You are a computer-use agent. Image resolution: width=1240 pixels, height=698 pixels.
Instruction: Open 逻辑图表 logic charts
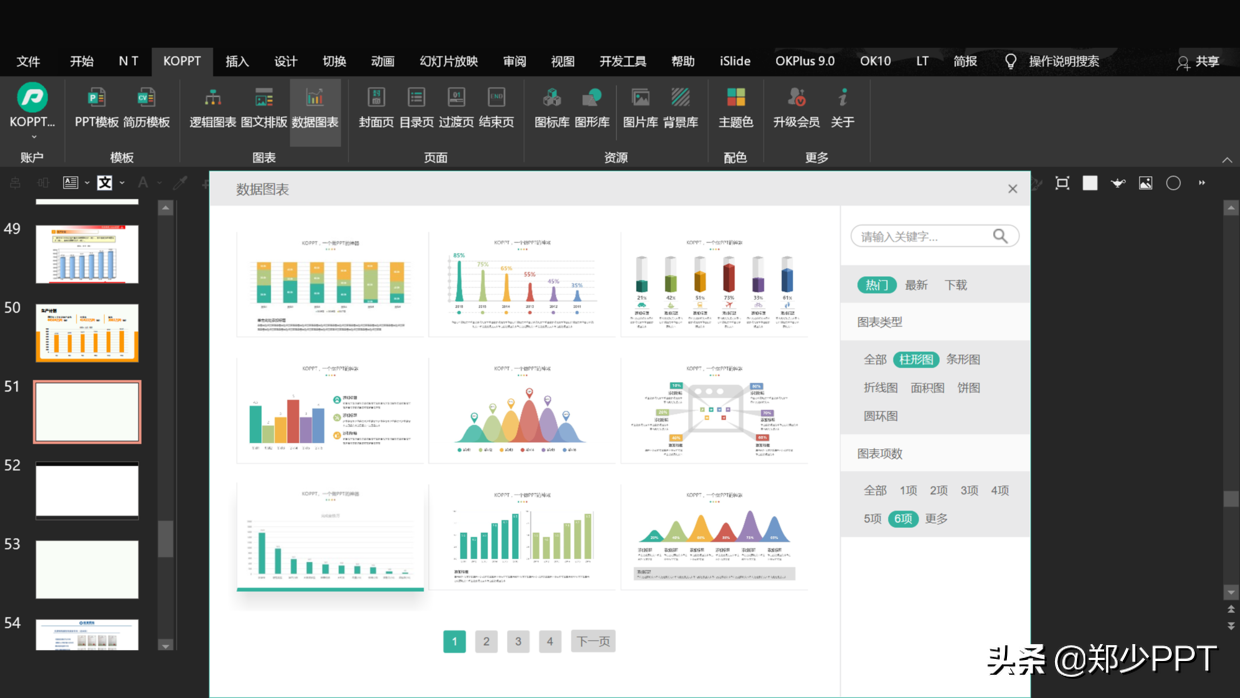[x=213, y=108]
